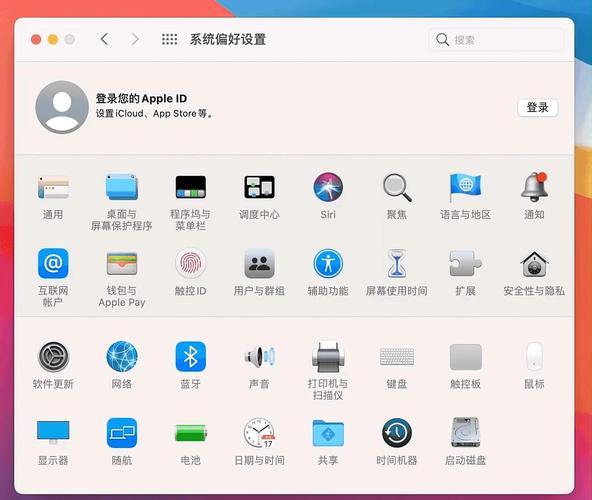Open 互联网帐户 preferences
This screenshot has width=592, height=500.
(53, 263)
